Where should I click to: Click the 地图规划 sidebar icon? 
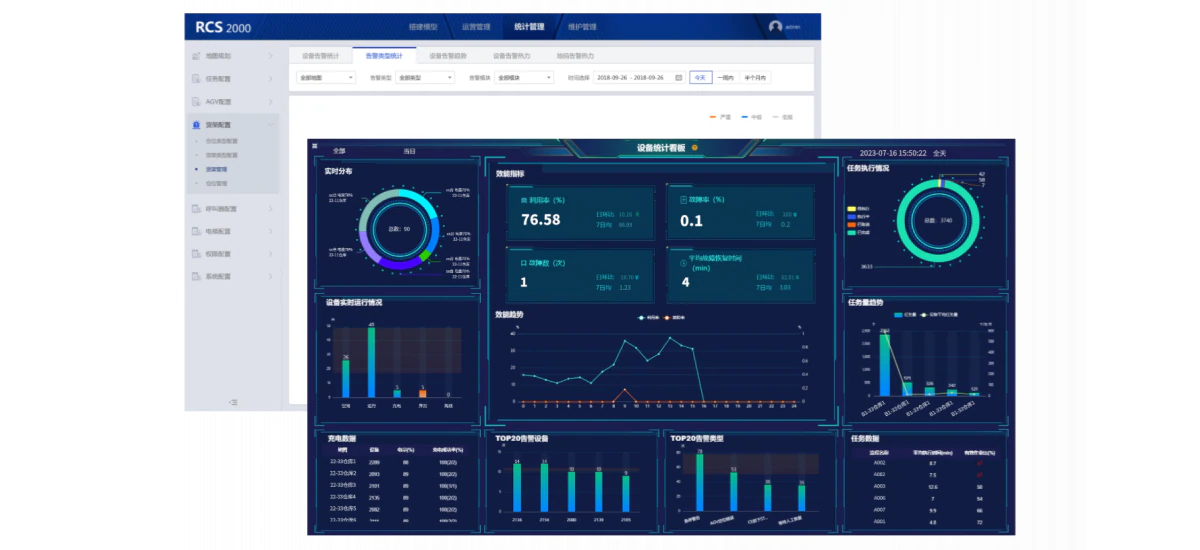(196, 55)
